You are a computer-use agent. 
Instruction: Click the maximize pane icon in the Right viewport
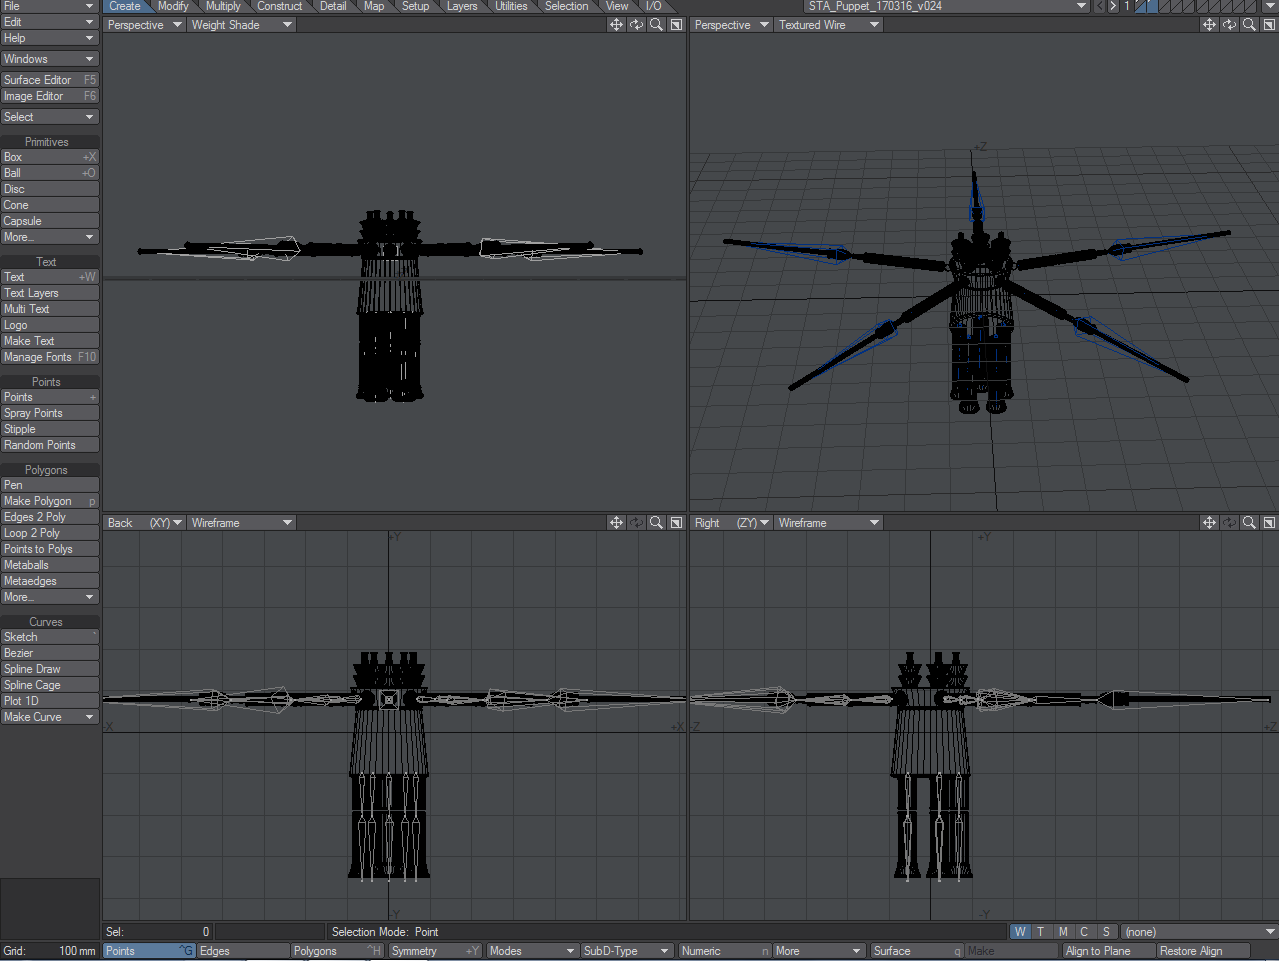click(x=1269, y=522)
